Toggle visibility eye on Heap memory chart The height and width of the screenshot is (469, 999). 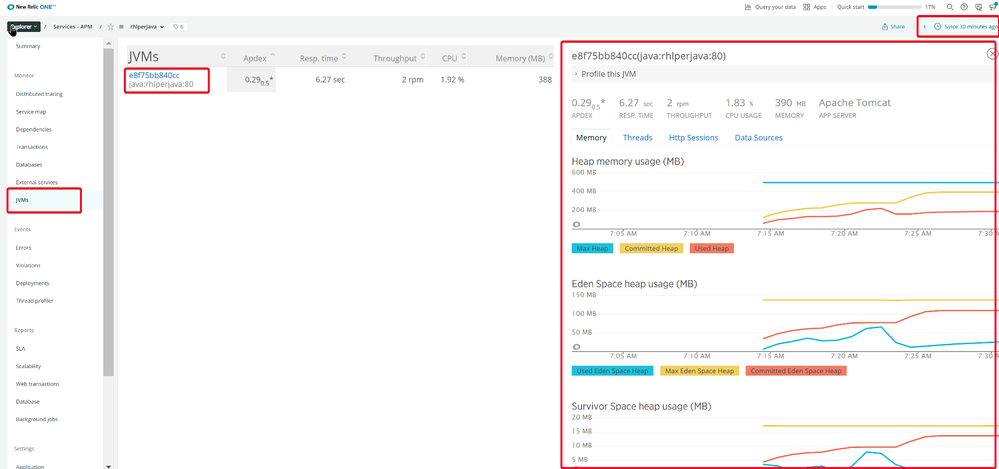click(576, 224)
